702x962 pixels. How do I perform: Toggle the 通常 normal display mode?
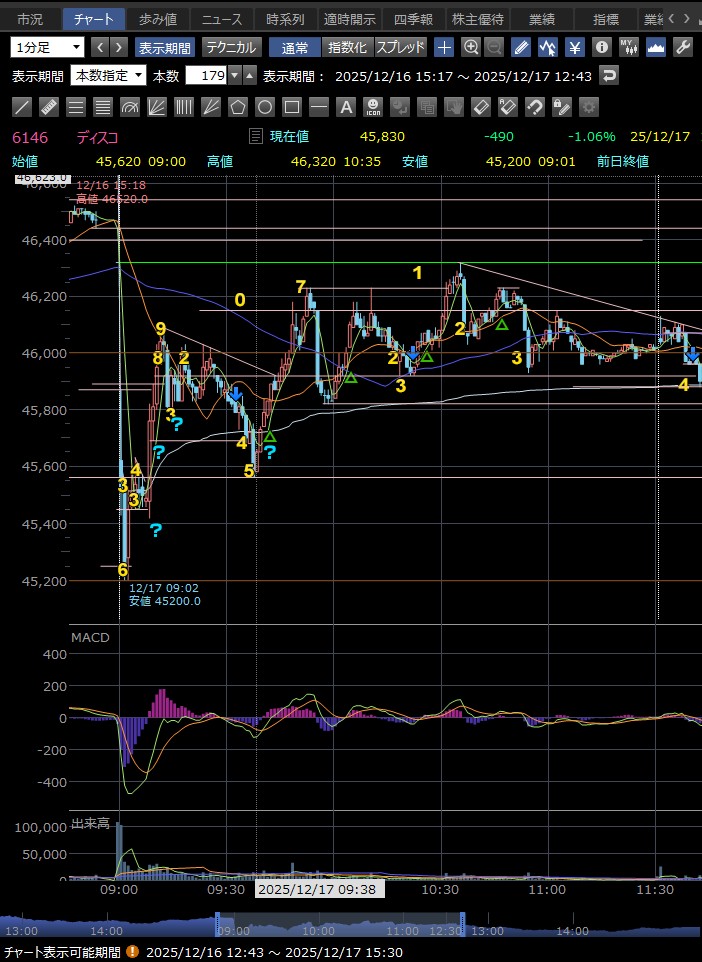(295, 47)
